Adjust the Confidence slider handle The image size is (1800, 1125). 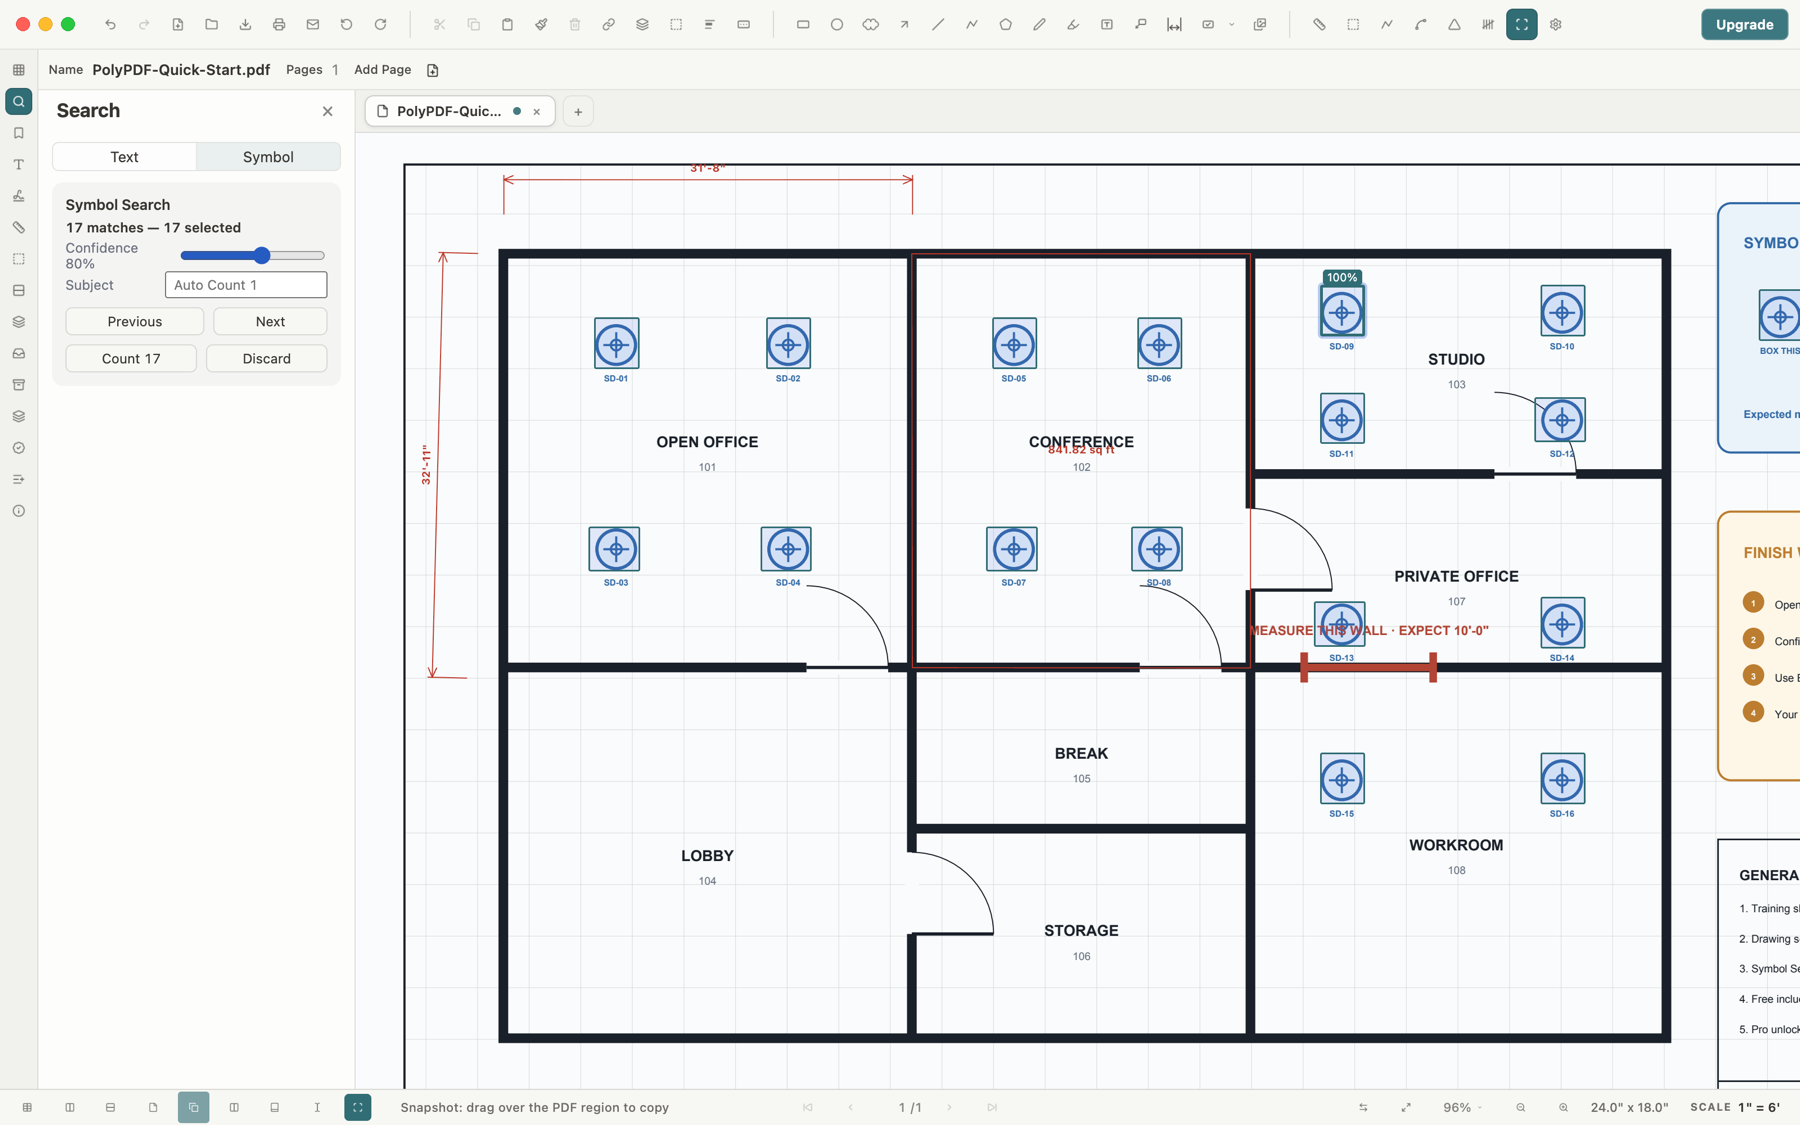262,256
